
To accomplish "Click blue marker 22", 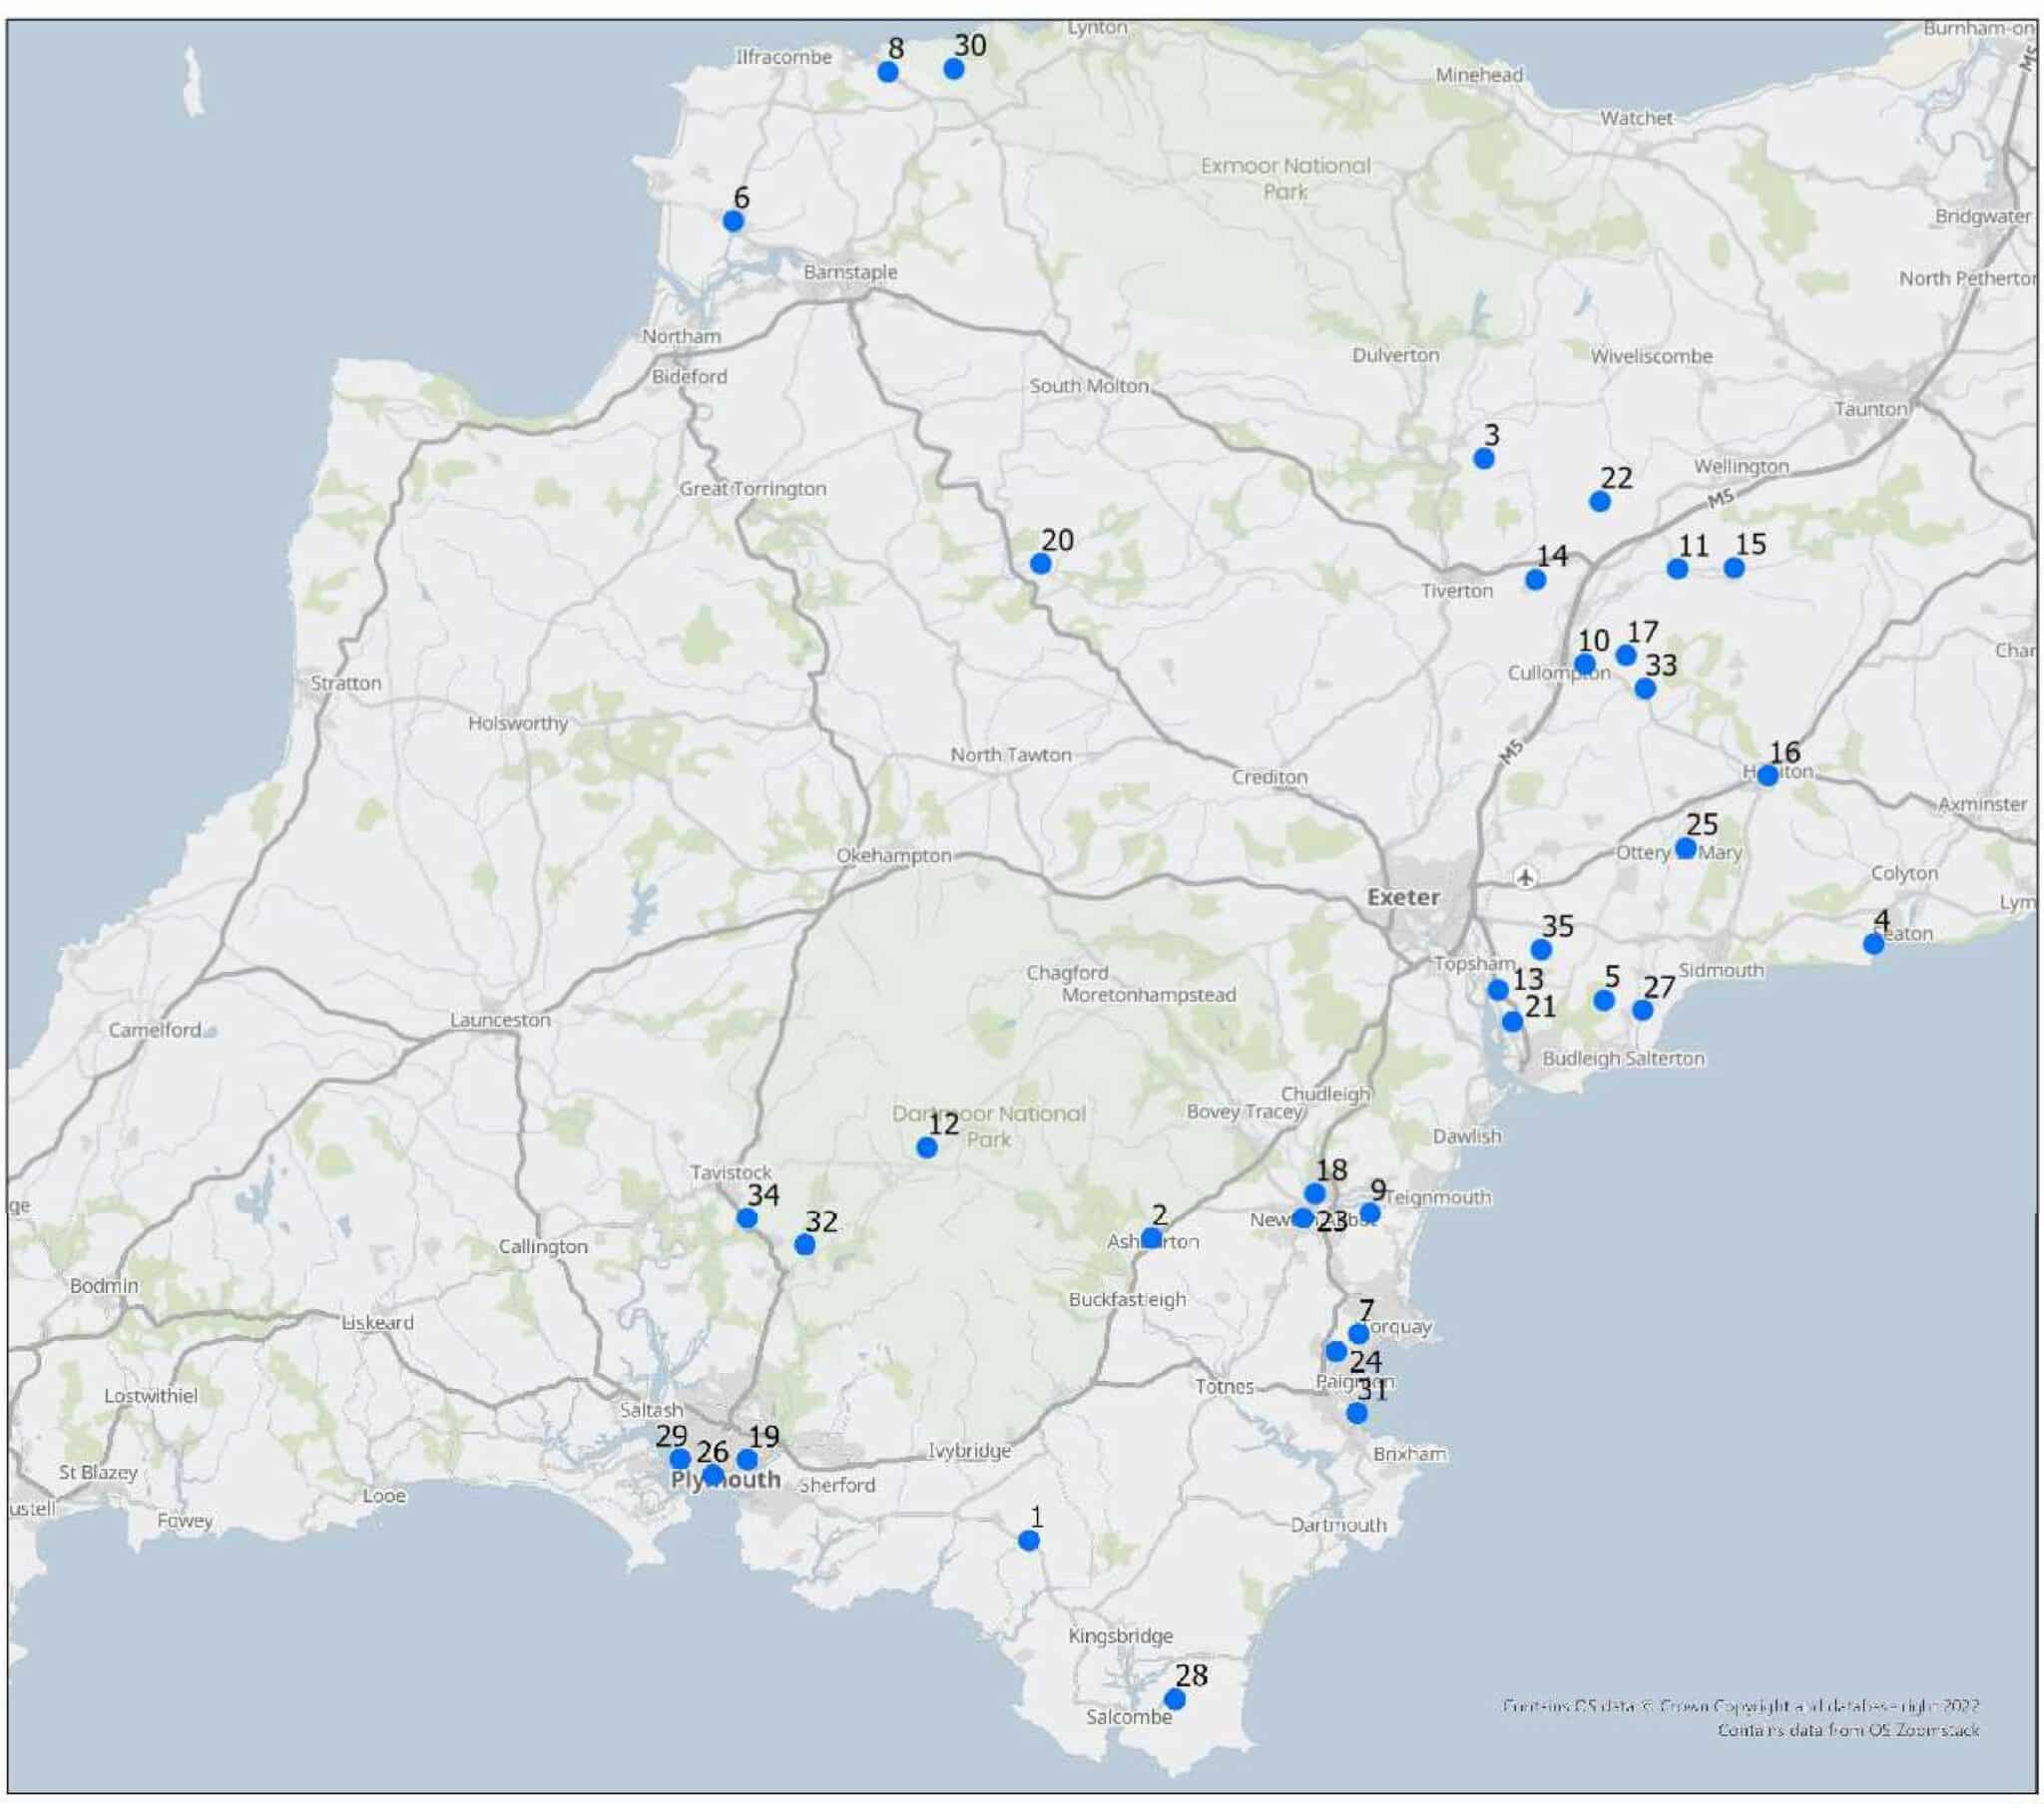I will coord(1600,502).
